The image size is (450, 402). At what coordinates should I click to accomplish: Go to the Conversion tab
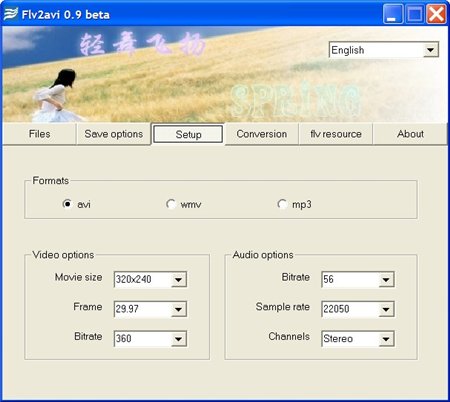click(262, 134)
